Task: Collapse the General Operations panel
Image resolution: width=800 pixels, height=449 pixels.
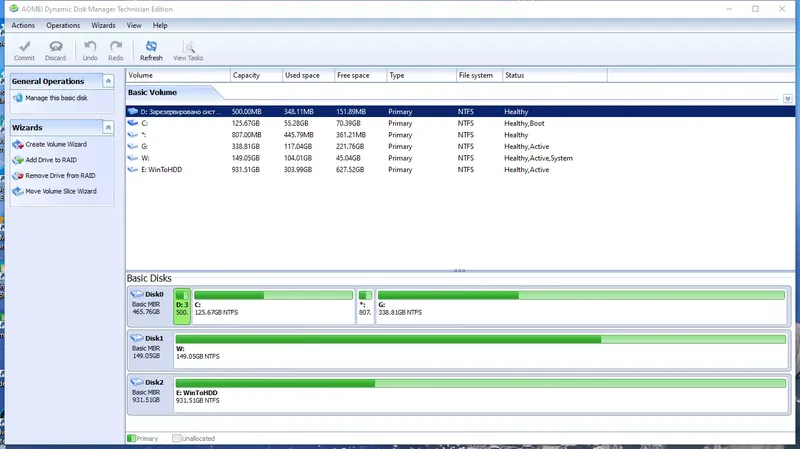Action: (108, 81)
